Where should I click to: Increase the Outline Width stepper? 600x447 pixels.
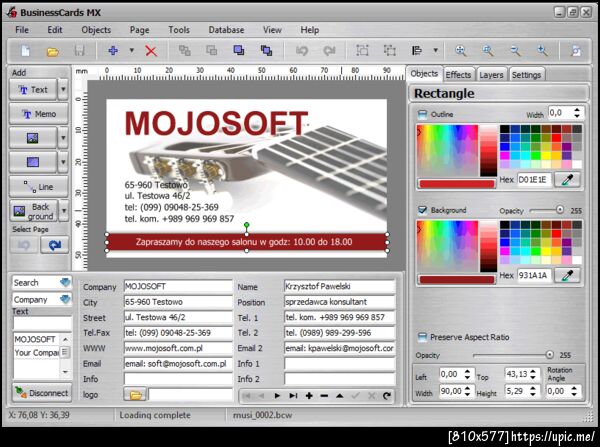[x=577, y=110]
